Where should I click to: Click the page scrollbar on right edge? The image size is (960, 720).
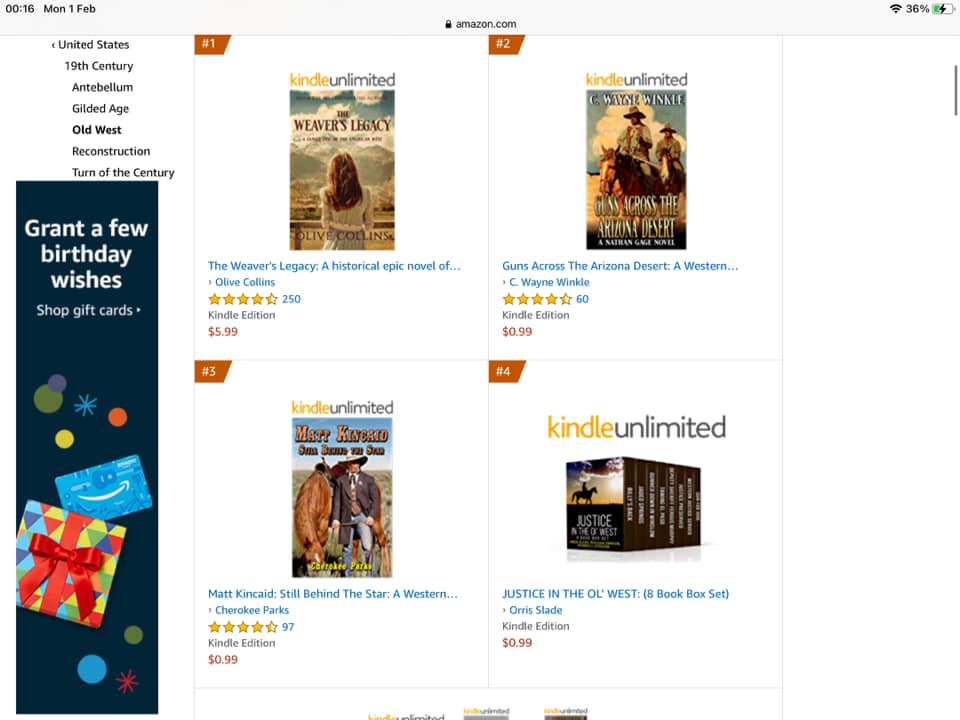955,90
